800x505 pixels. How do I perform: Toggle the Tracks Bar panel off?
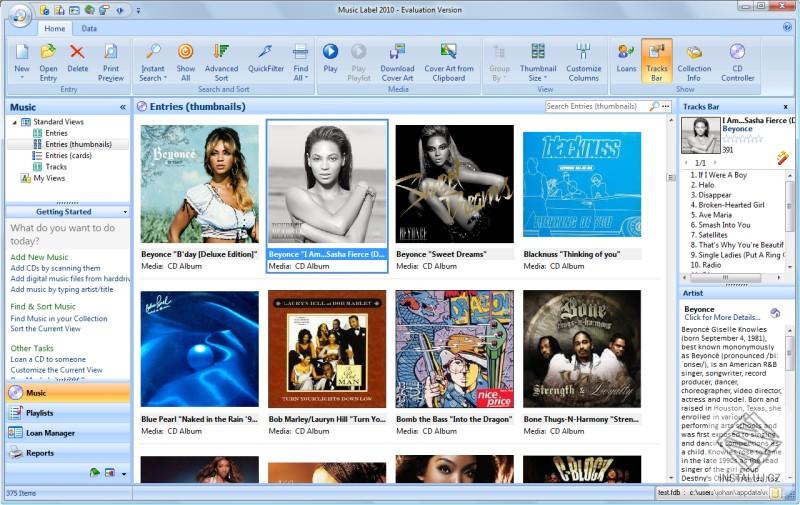click(x=656, y=59)
